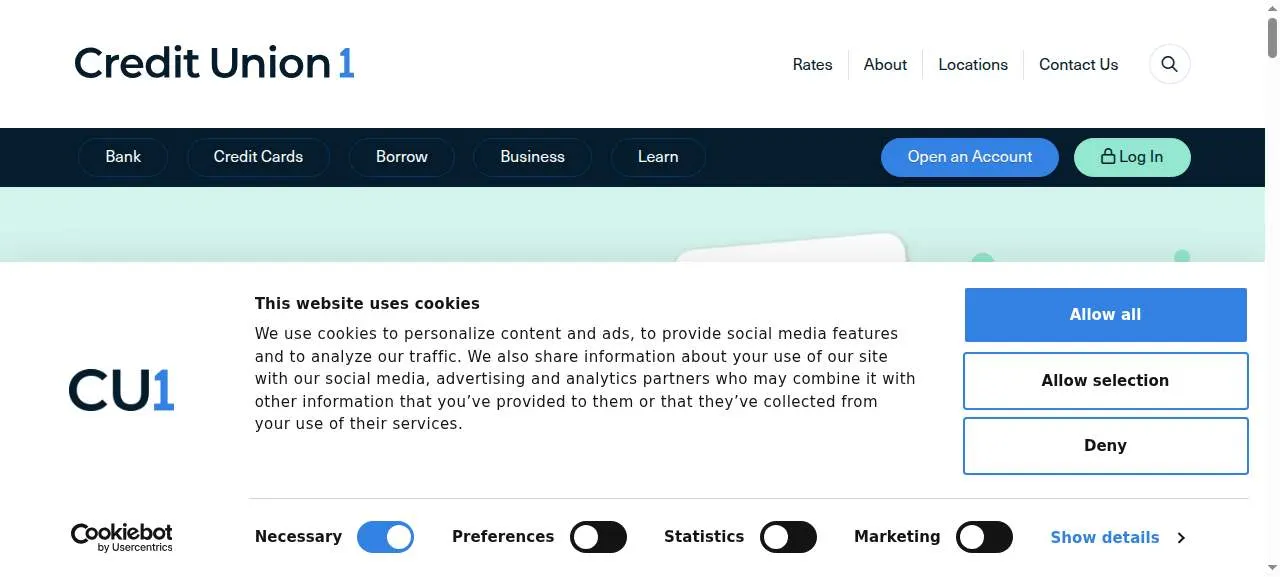Click the page vertical scrollbar thumb
Image resolution: width=1280 pixels, height=577 pixels.
tap(1272, 38)
